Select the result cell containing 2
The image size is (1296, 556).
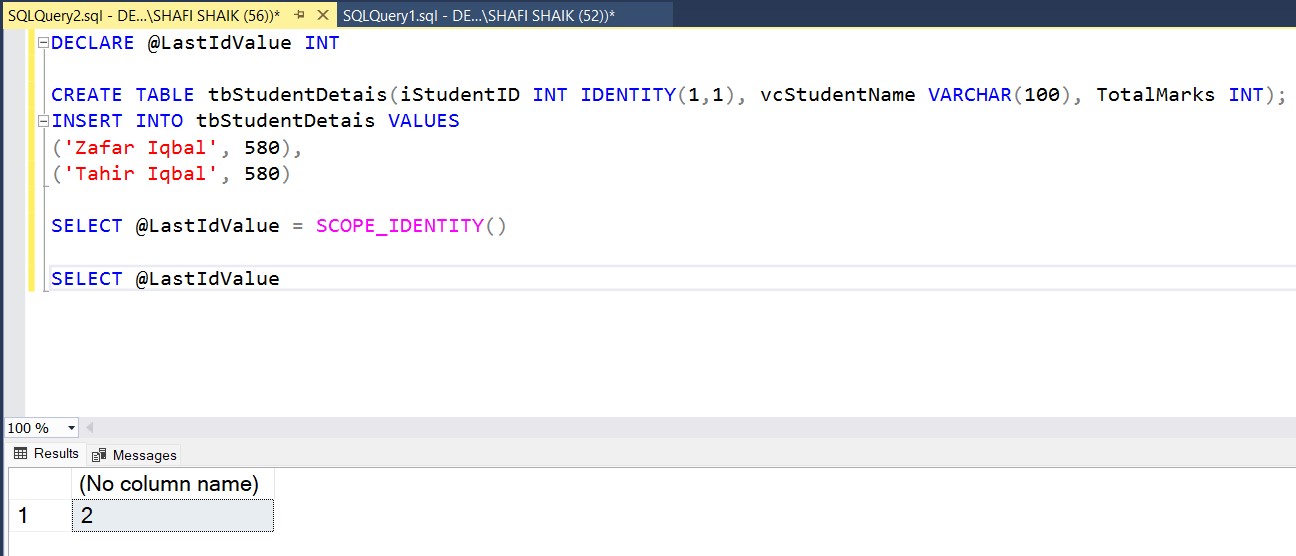click(x=172, y=516)
